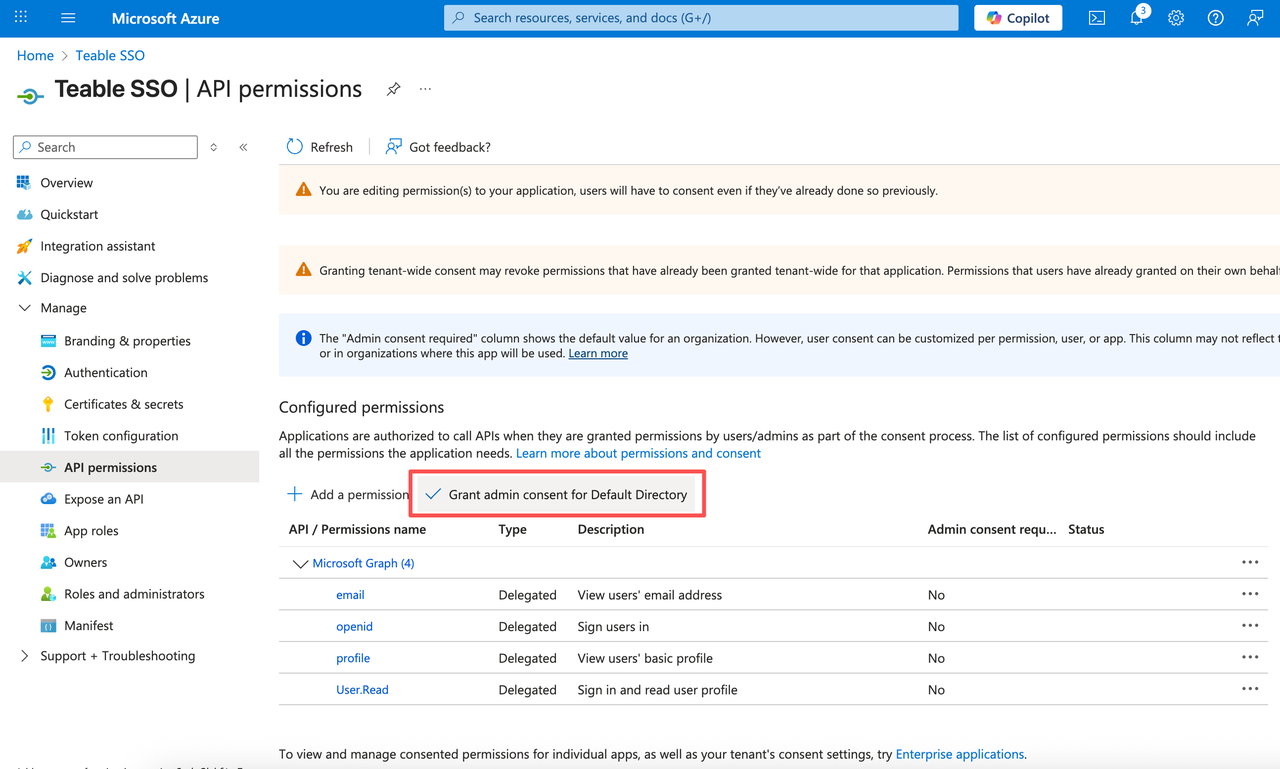Image resolution: width=1280 pixels, height=769 pixels.
Task: Collapse the sidebar with double chevron
Action: tap(243, 147)
